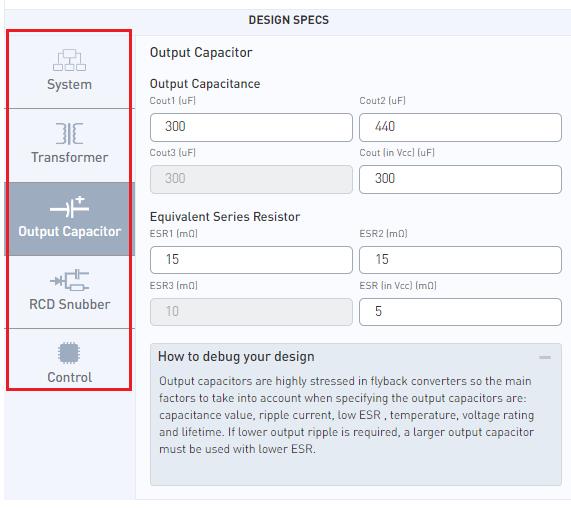Viewport: 571px width, 508px height.
Task: Select the Transformer coil icon
Action: tap(70, 133)
